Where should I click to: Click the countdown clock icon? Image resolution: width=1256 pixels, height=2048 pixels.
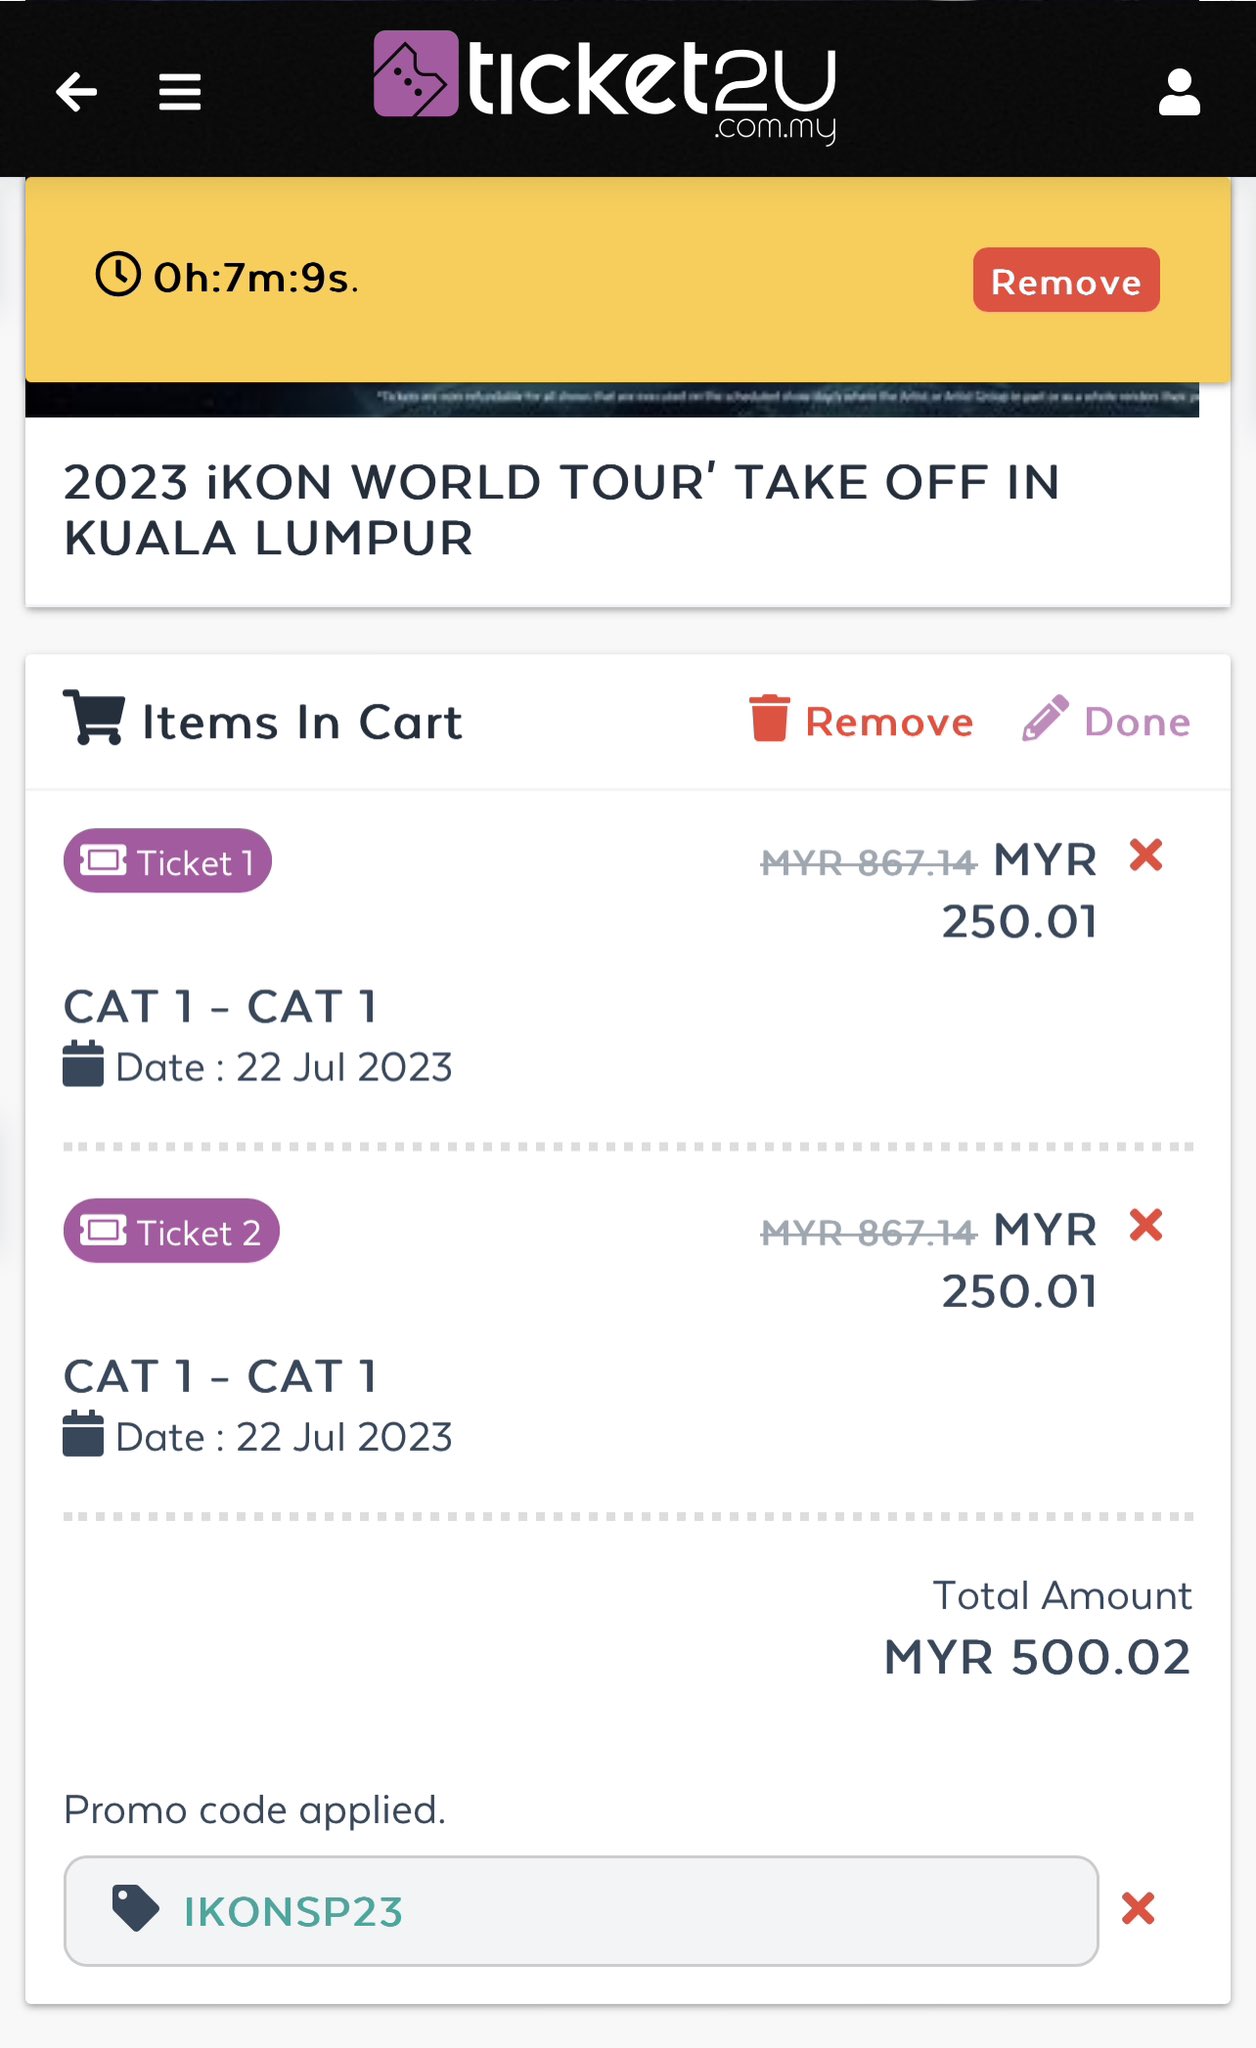click(118, 274)
